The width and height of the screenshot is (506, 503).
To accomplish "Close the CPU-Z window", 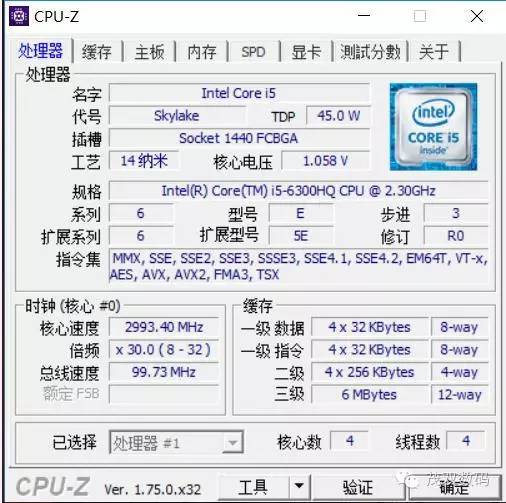I will pyautogui.click(x=477, y=16).
